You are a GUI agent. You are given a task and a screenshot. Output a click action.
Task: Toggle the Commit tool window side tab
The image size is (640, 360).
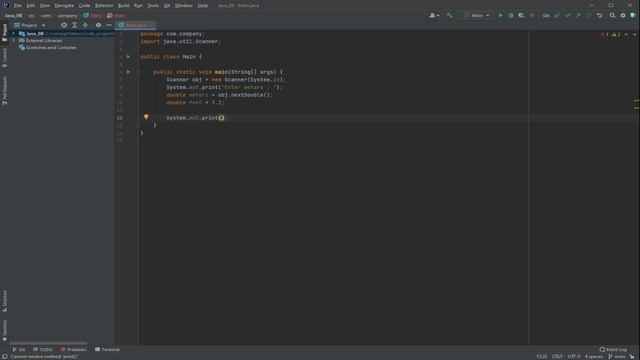point(4,58)
